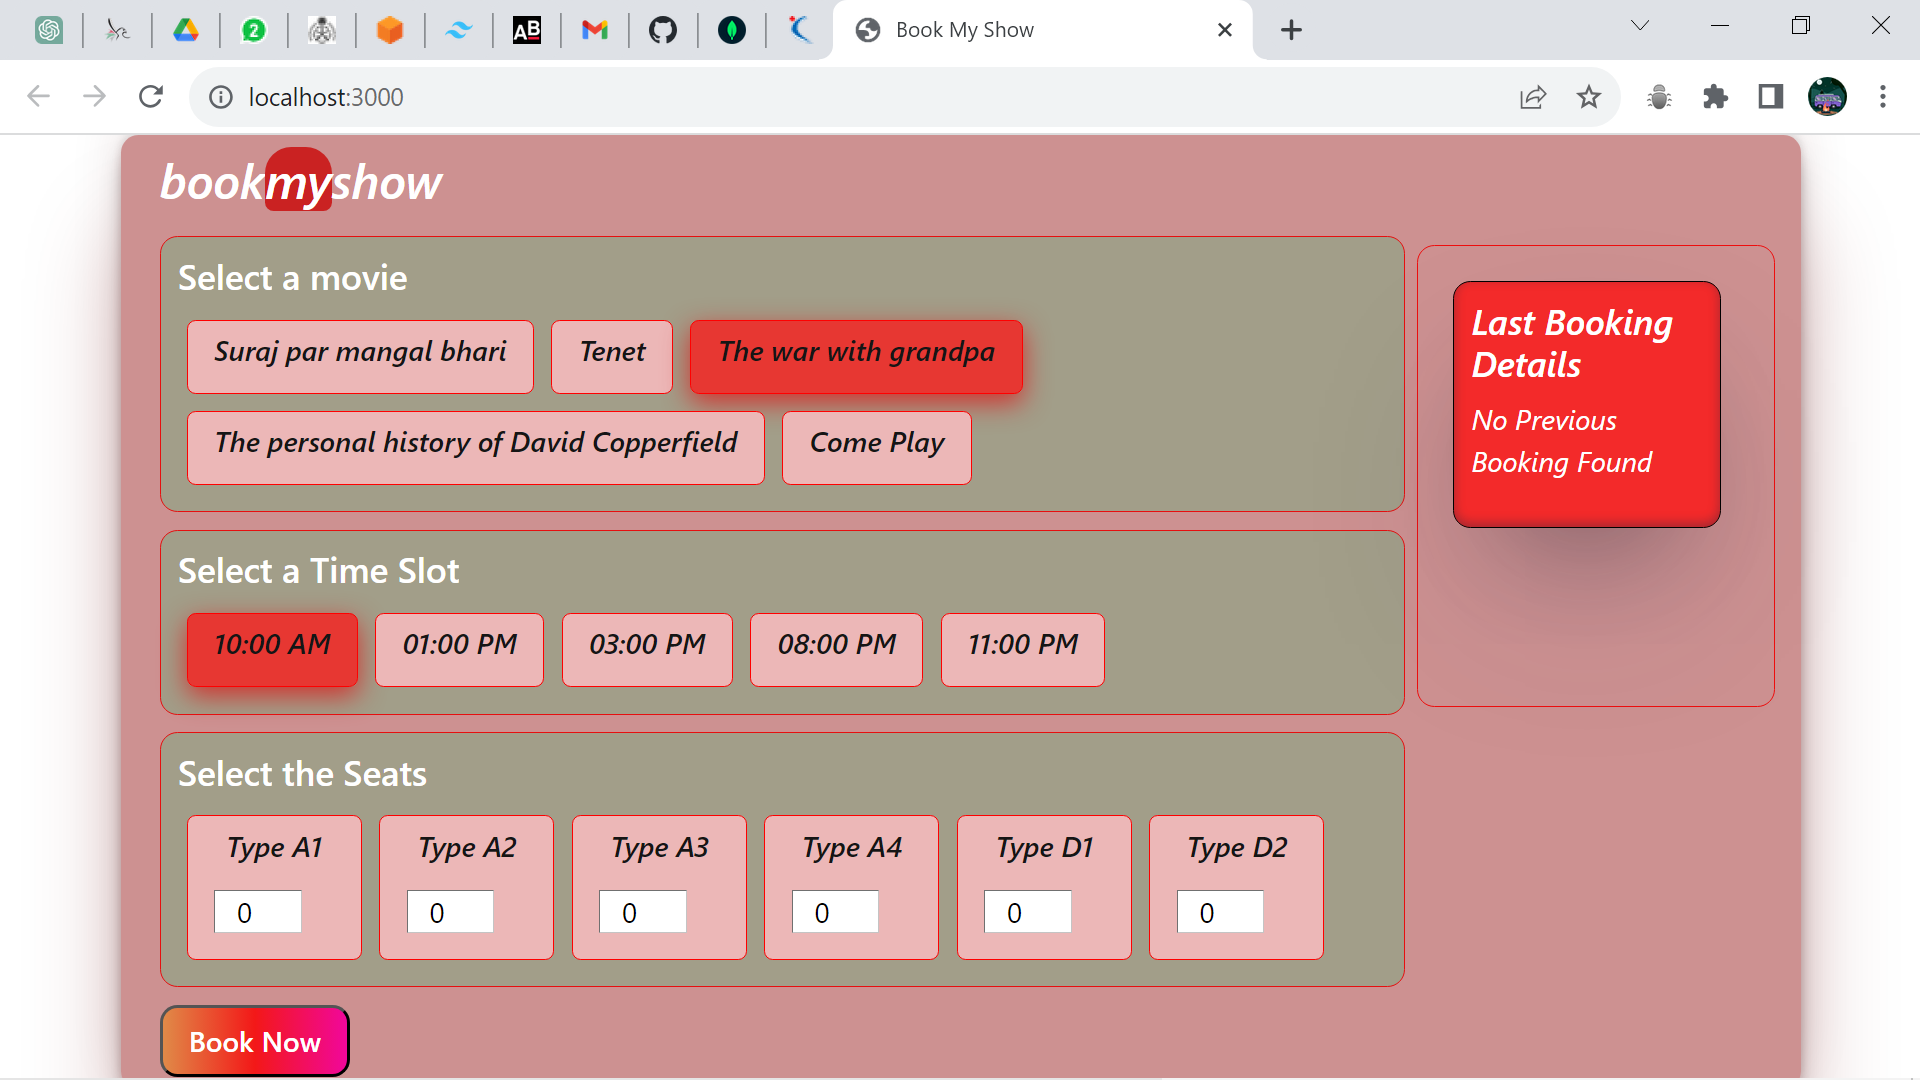Open the Extensions puzzle icon

(x=1715, y=97)
